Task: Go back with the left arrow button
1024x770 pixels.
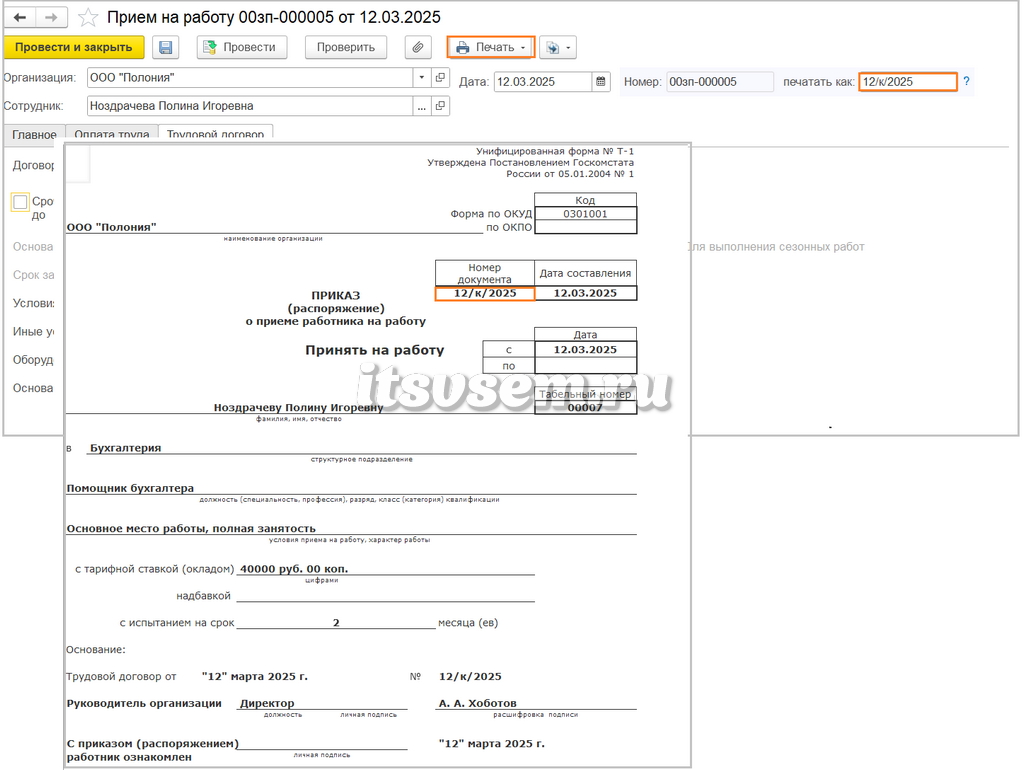Action: point(20,18)
